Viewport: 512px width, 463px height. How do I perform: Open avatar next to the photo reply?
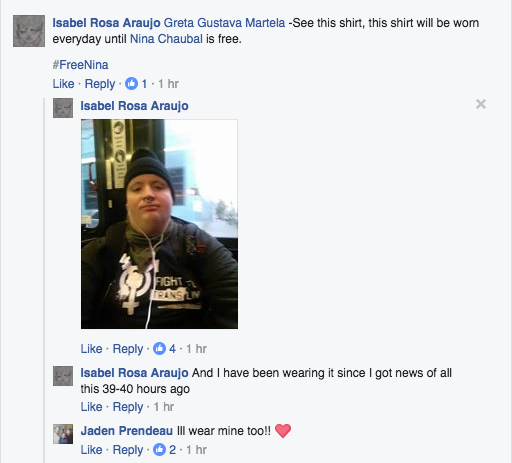[x=63, y=108]
